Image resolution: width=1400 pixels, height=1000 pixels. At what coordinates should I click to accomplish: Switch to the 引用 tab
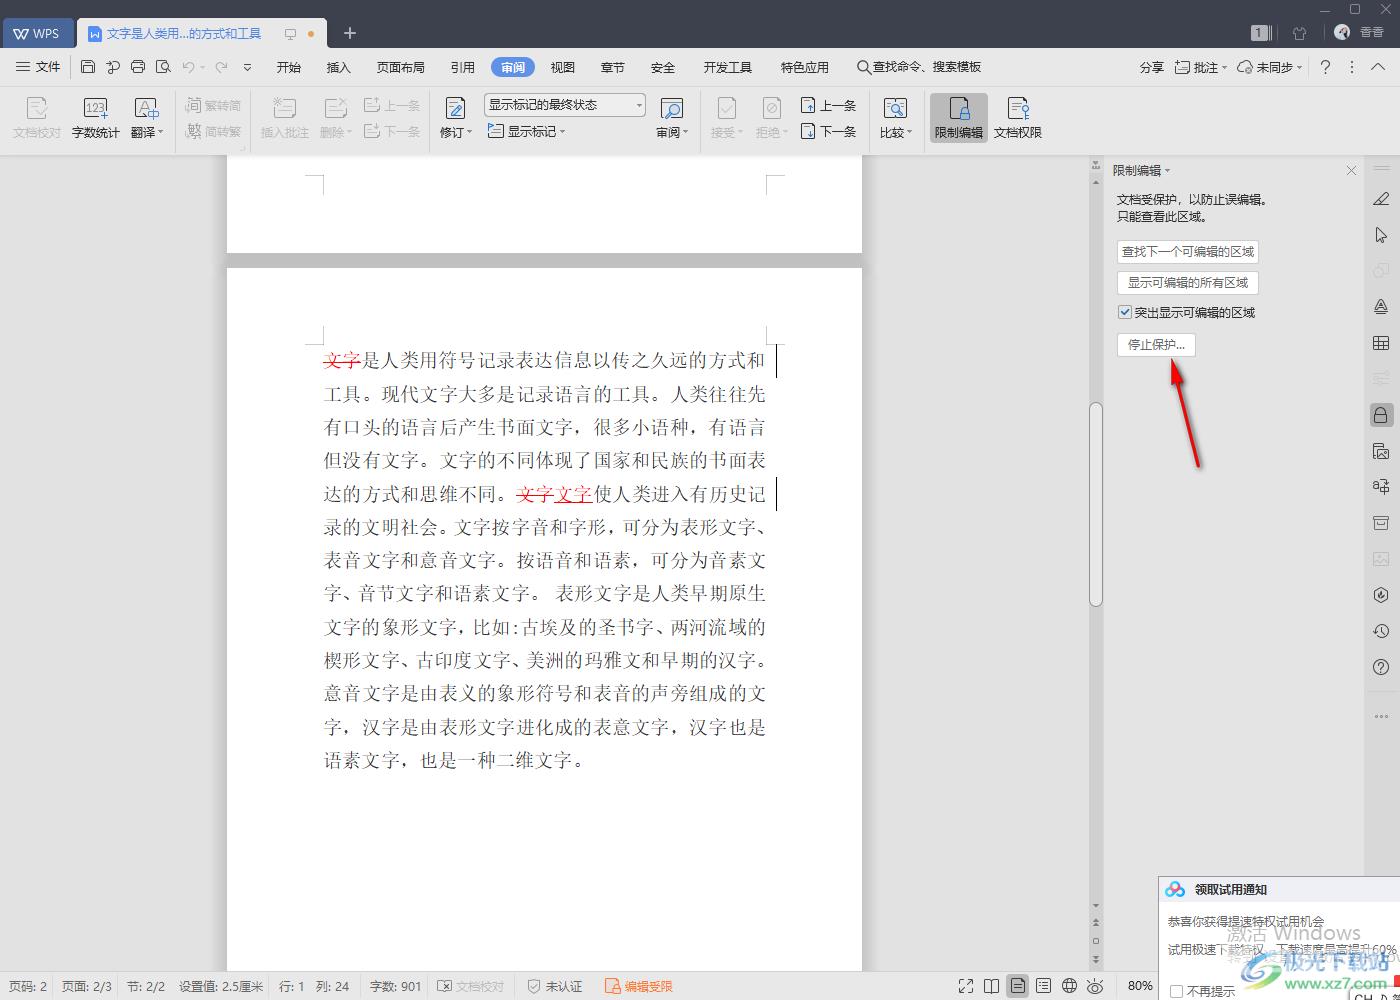point(463,67)
